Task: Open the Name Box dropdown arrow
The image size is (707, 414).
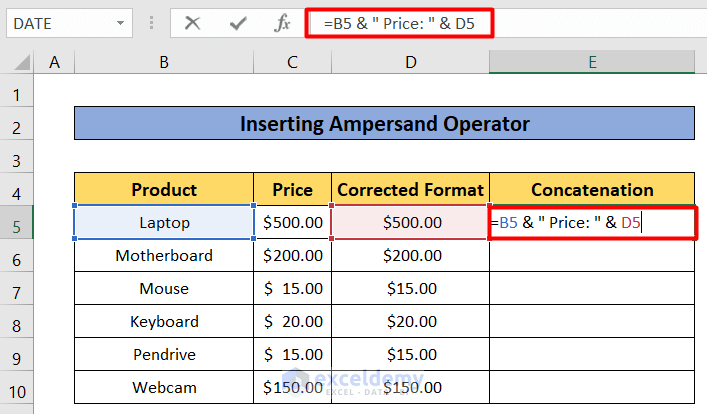Action: [x=121, y=22]
